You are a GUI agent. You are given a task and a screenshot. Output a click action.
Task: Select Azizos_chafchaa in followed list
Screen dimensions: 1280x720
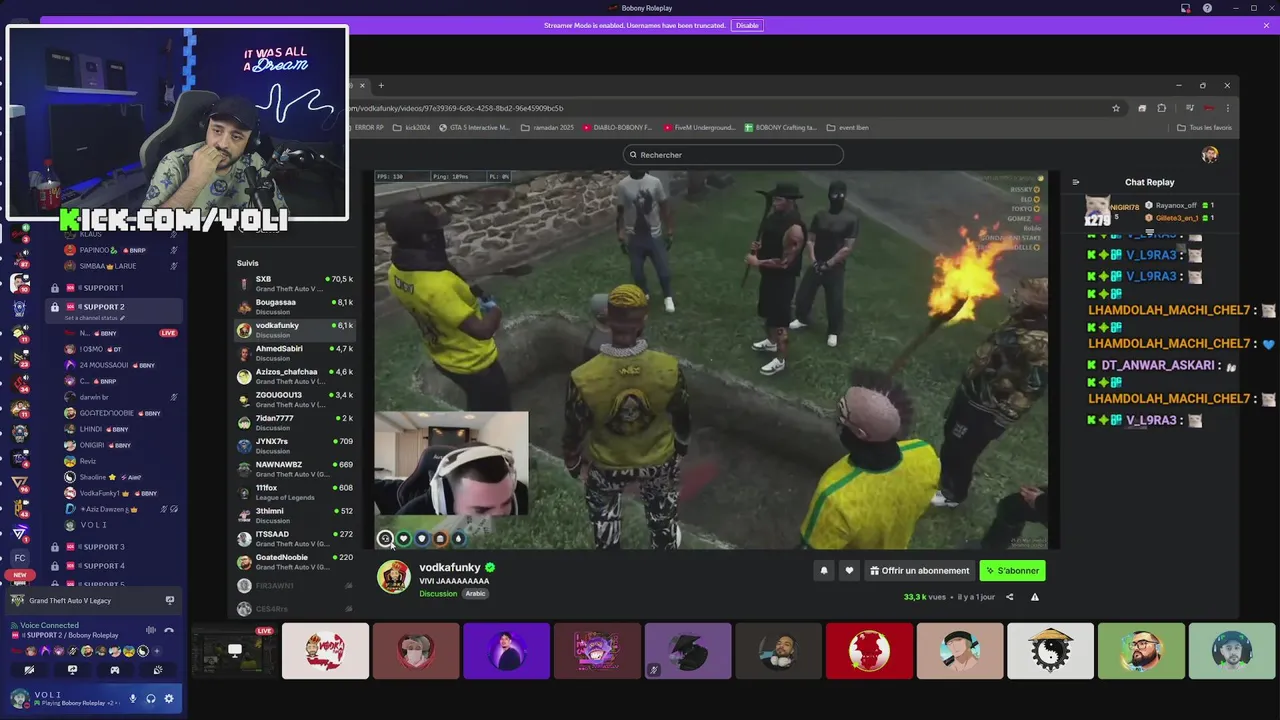coord(293,376)
